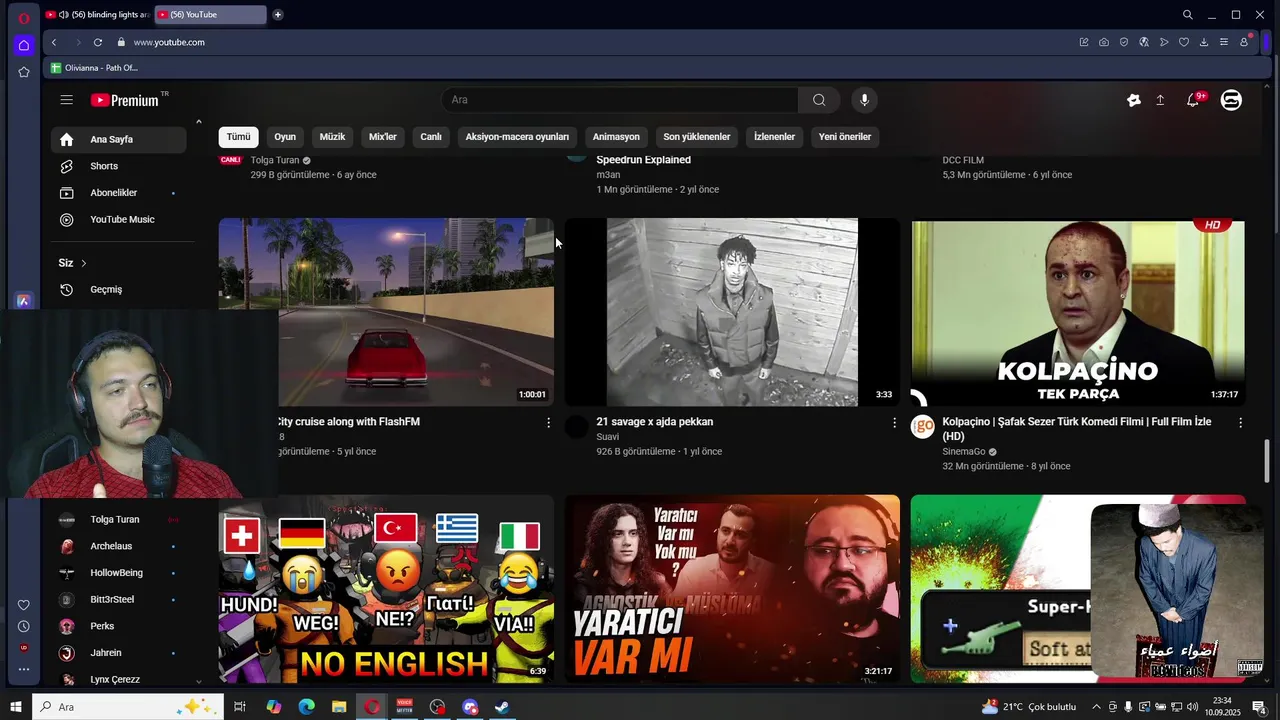Open Opera sidebar home icon
The height and width of the screenshot is (720, 1280).
24,45
